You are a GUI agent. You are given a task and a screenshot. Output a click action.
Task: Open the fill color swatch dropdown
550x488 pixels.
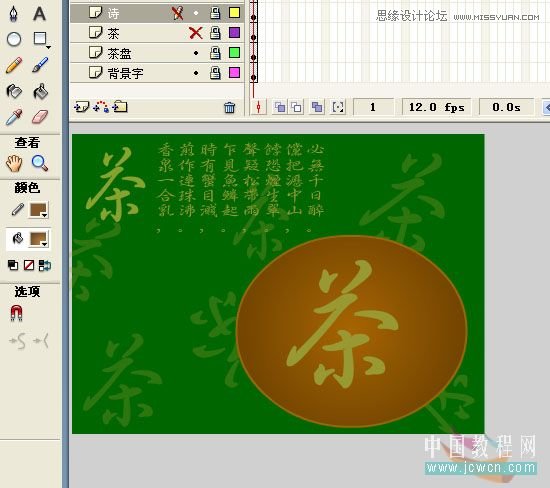tap(39, 239)
